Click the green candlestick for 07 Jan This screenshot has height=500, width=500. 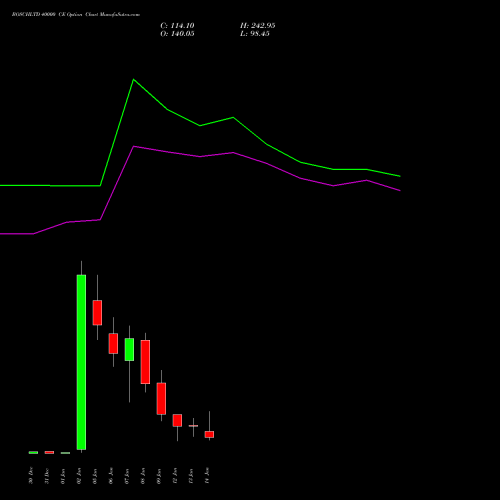(x=129, y=349)
